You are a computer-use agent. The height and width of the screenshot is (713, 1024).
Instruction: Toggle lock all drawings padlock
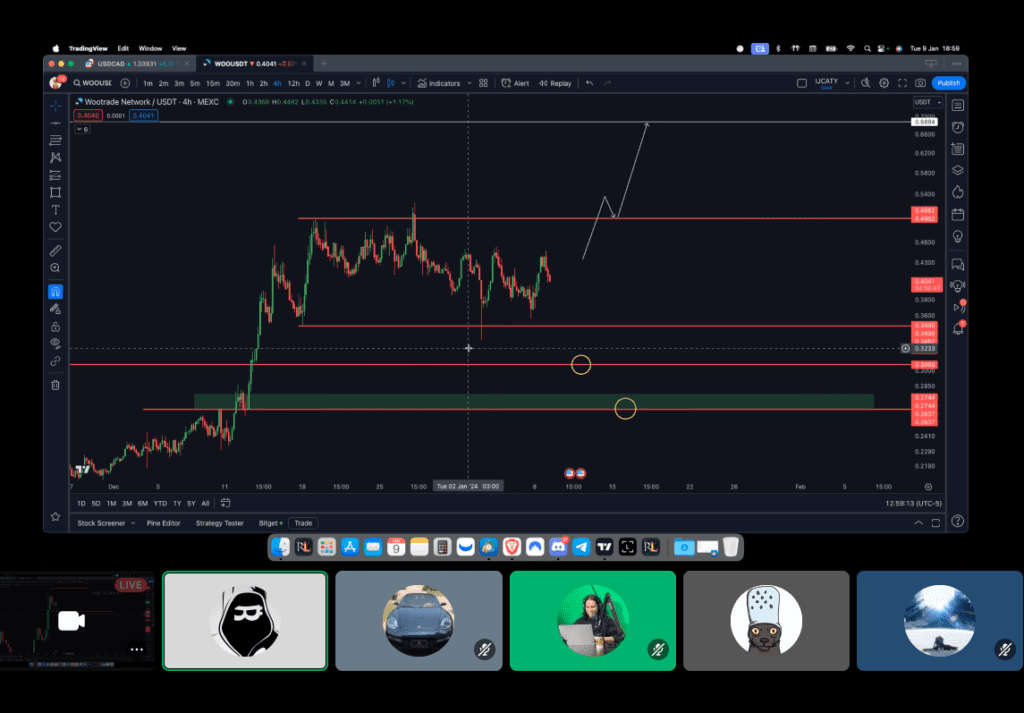pyautogui.click(x=55, y=326)
